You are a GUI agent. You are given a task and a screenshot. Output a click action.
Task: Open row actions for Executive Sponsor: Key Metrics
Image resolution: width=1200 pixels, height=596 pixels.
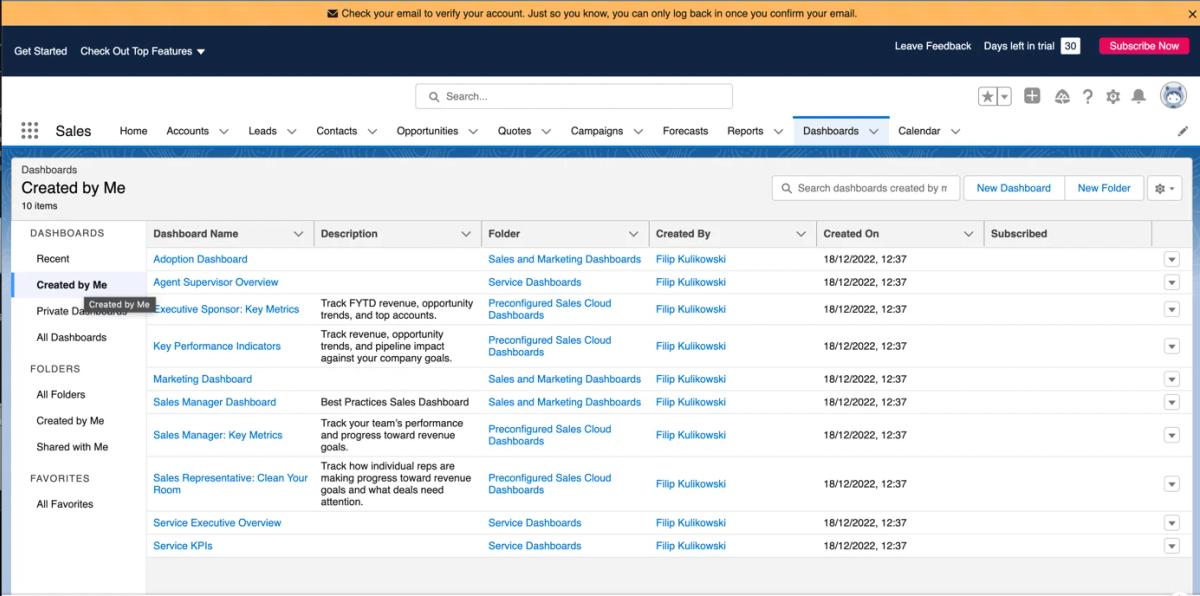pyautogui.click(x=1172, y=310)
